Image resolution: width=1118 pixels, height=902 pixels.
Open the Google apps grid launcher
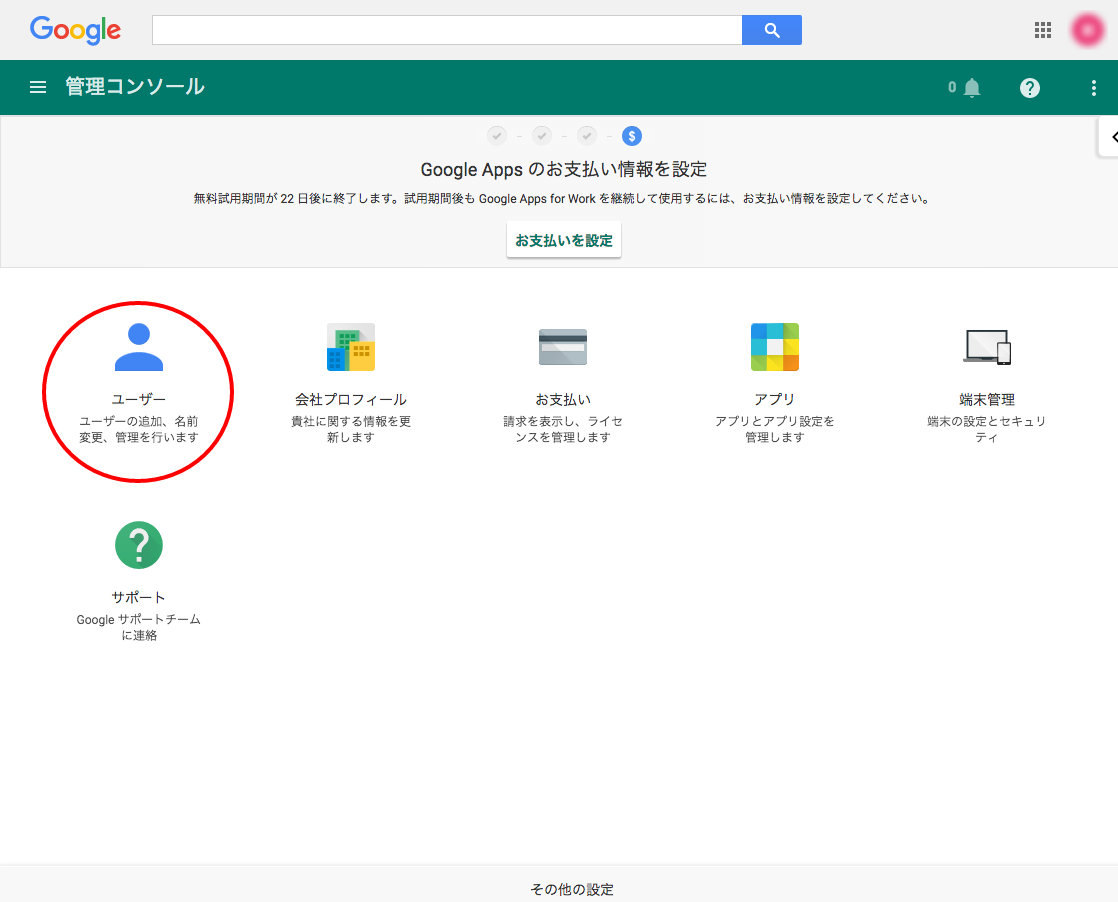(1042, 30)
